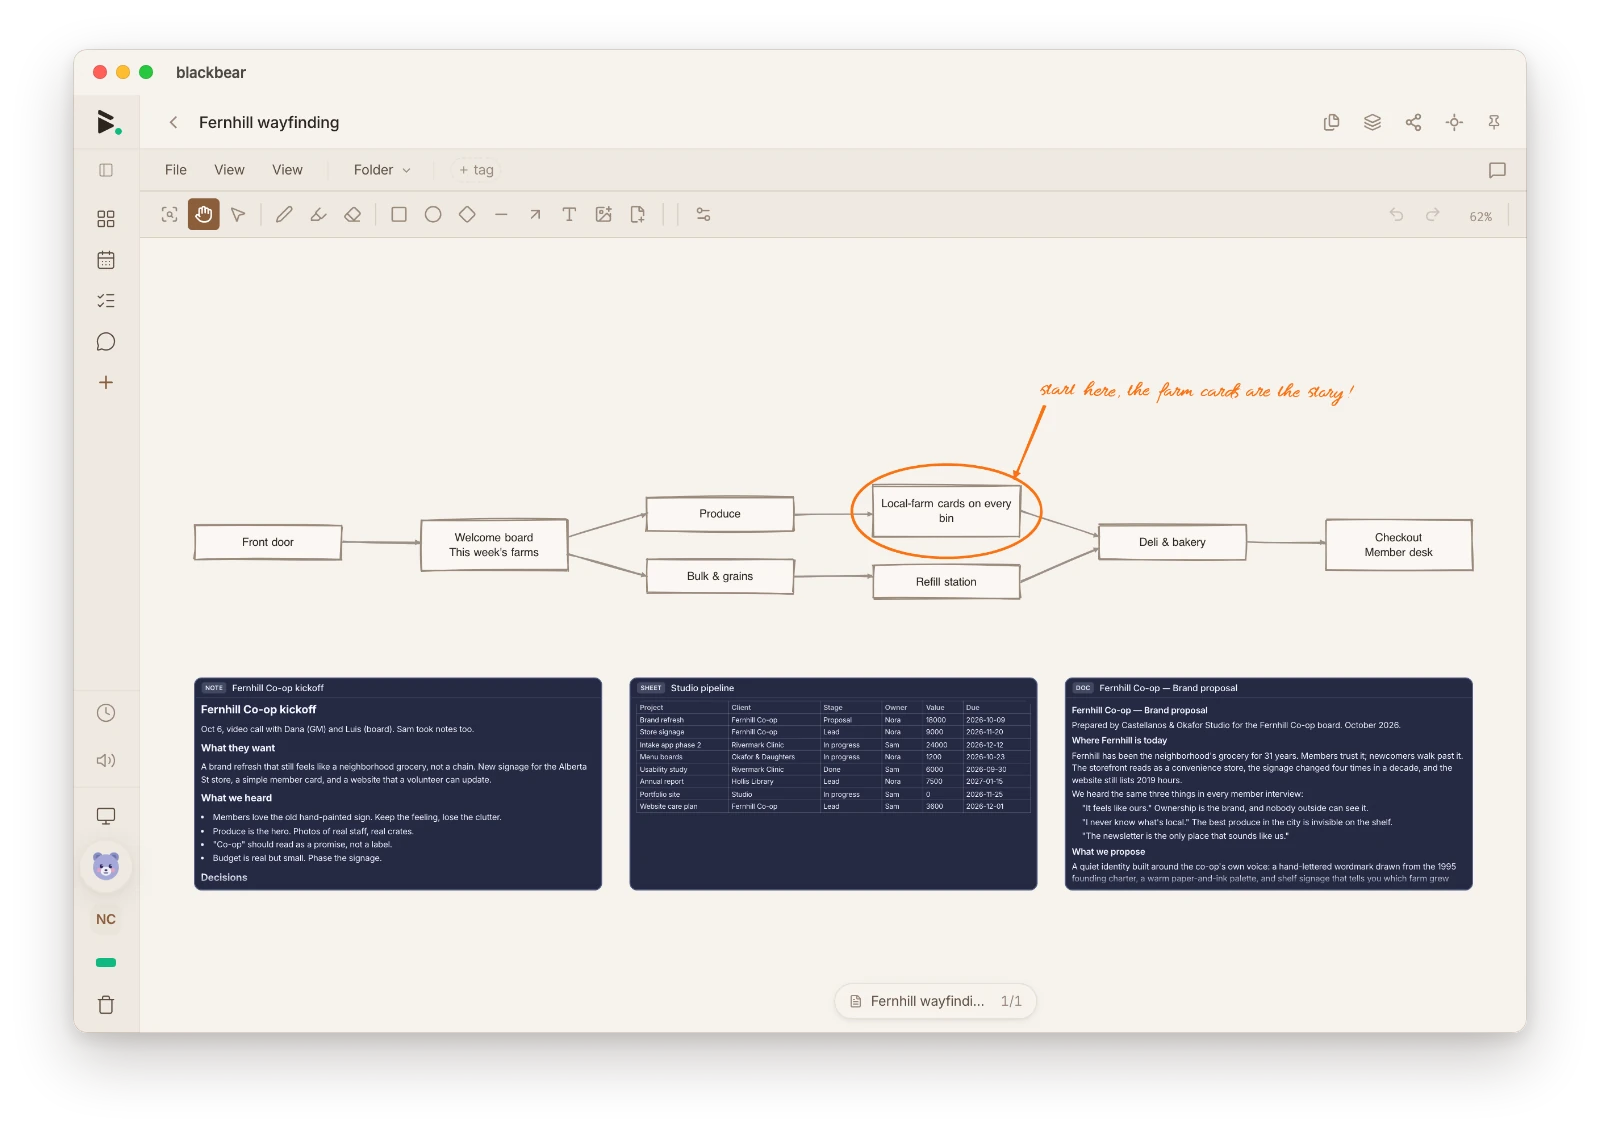1600x1132 pixels.
Task: Select the pointer arrow tool
Action: click(238, 214)
